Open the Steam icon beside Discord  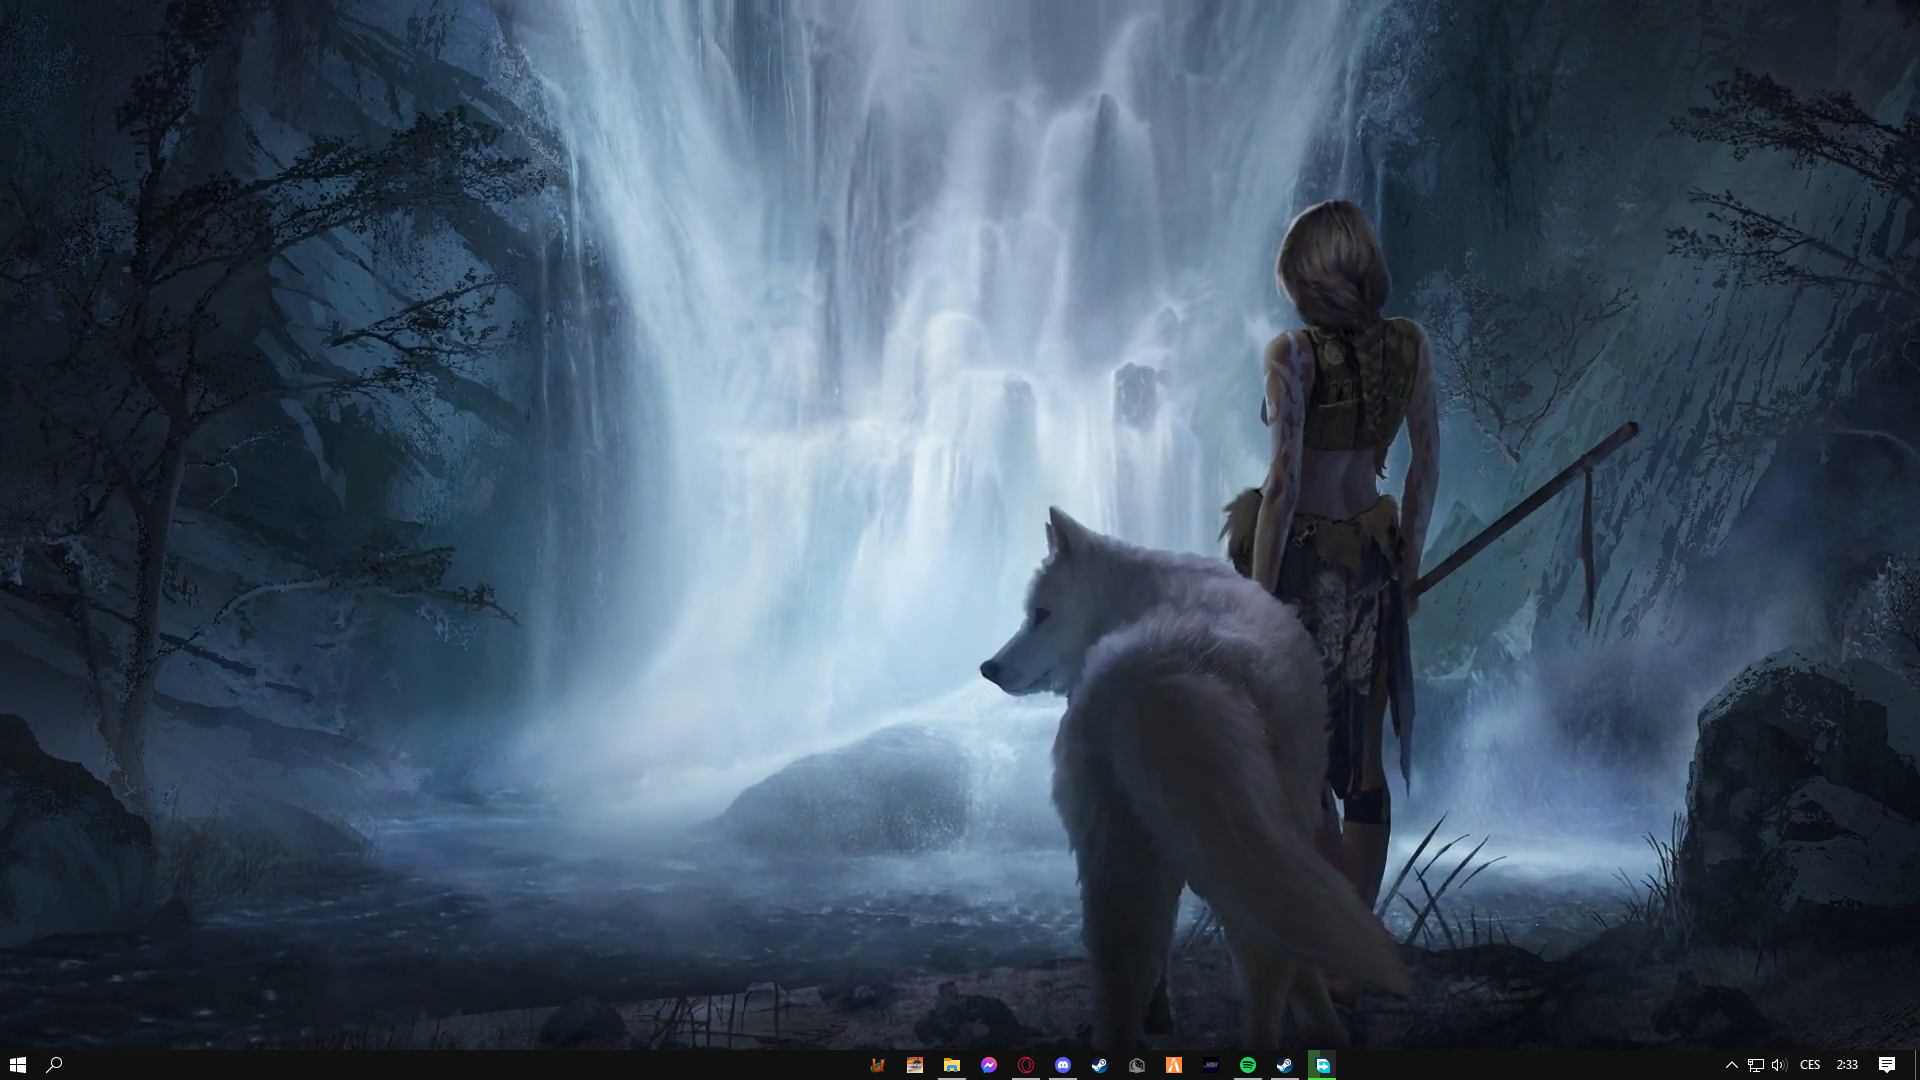click(x=1099, y=1065)
